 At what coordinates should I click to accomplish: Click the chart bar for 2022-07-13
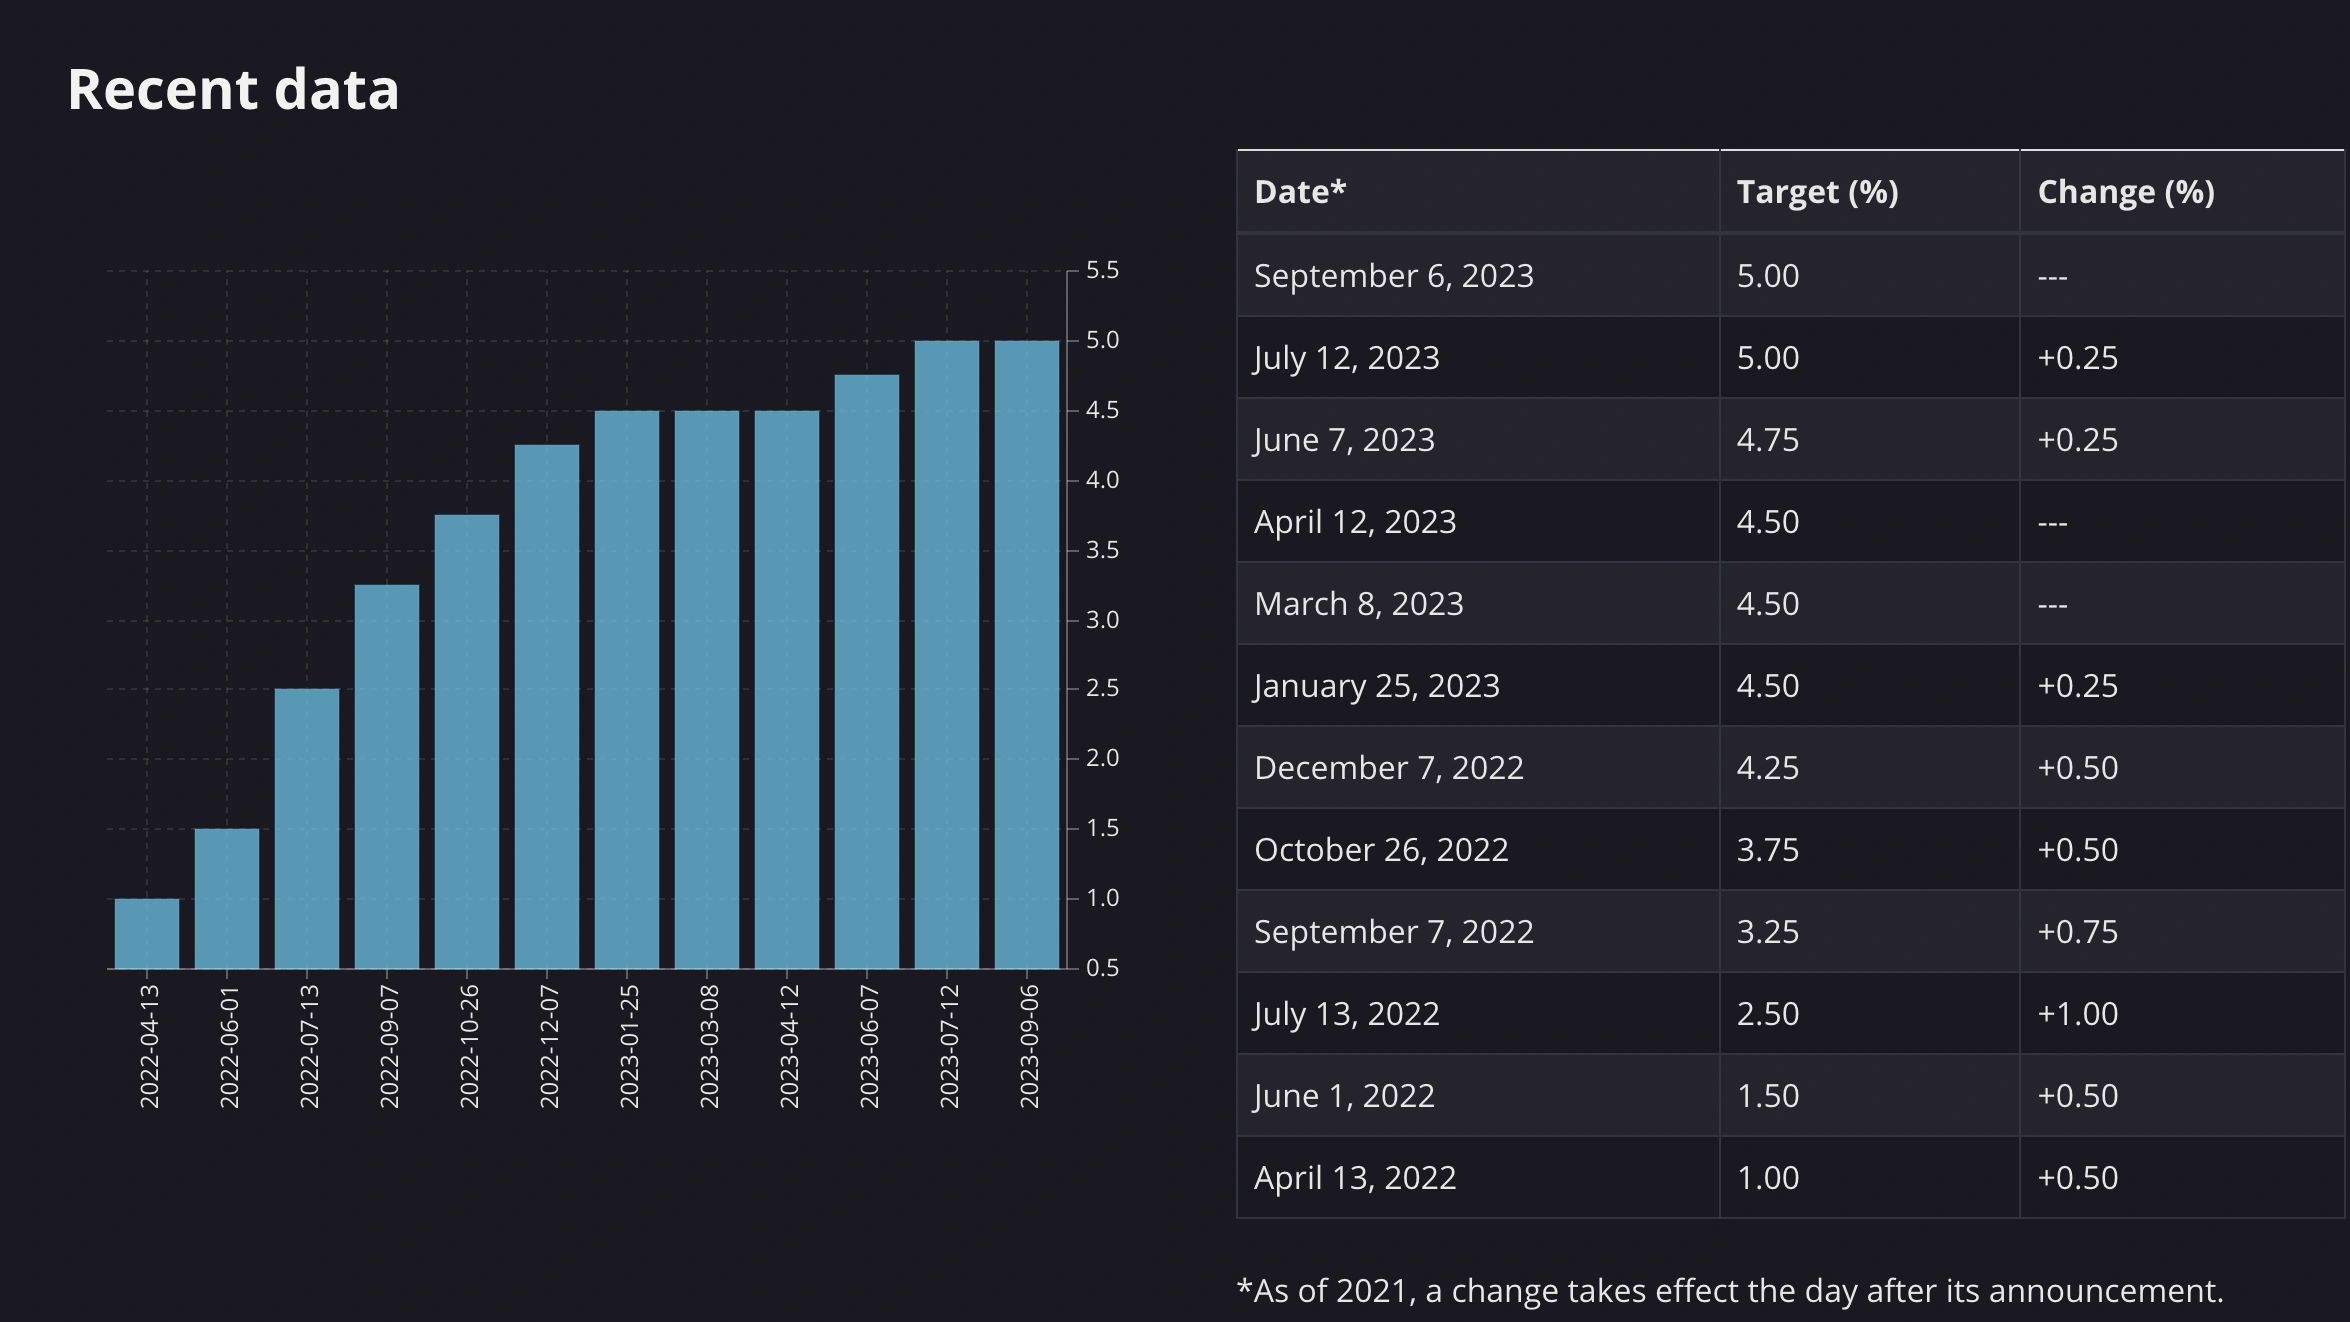point(307,829)
